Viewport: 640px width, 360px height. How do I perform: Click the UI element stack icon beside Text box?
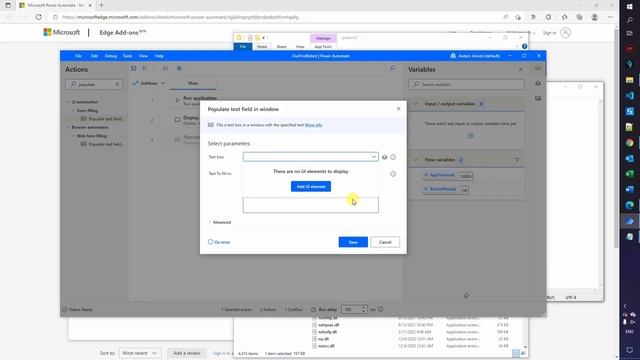(x=384, y=157)
